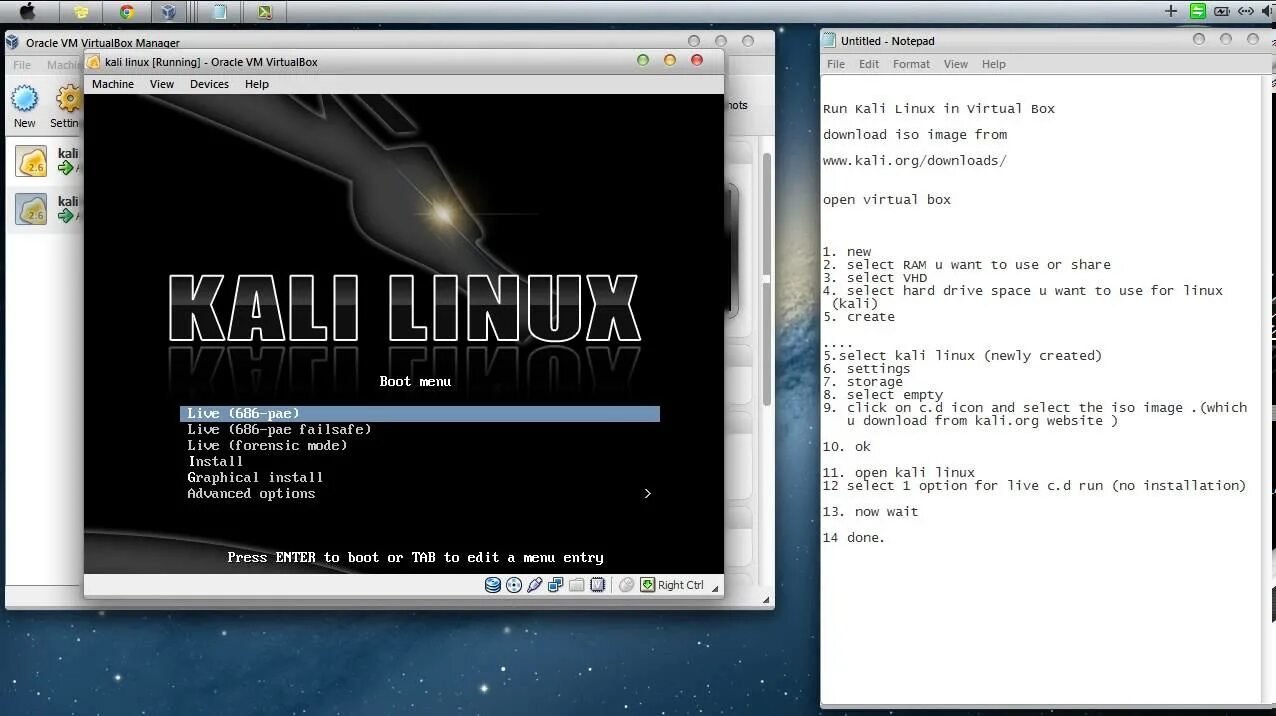Open the Devices menu in the VM window
This screenshot has width=1276, height=716.
(209, 84)
